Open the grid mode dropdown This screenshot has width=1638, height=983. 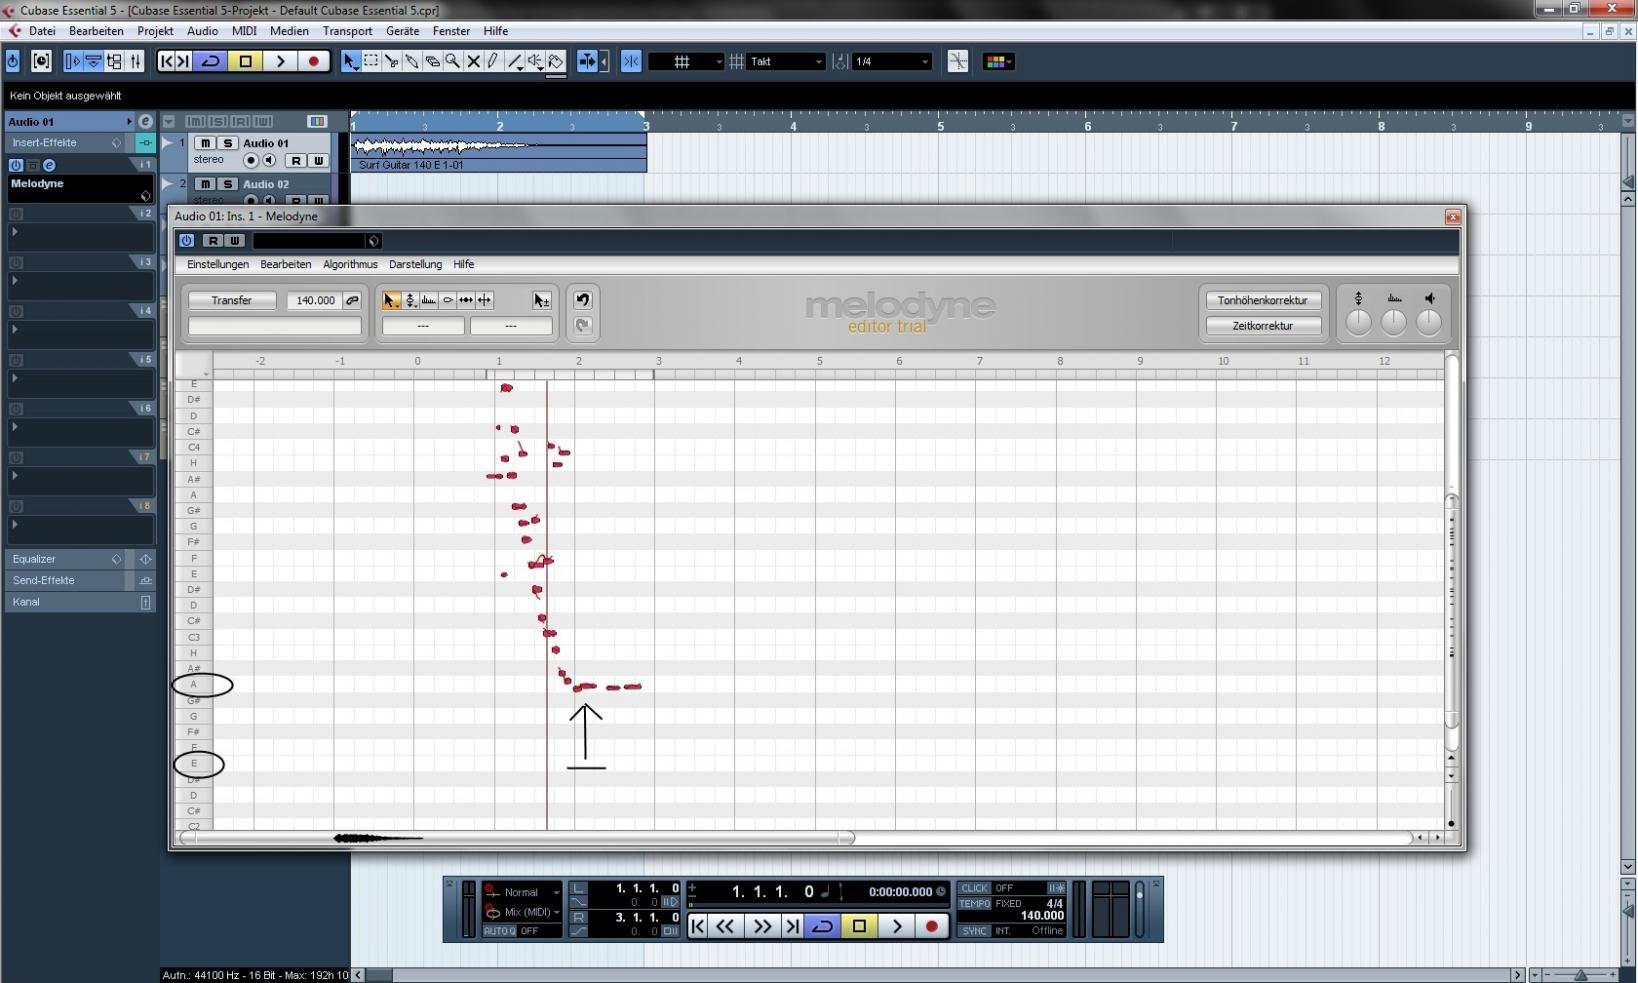coord(686,61)
